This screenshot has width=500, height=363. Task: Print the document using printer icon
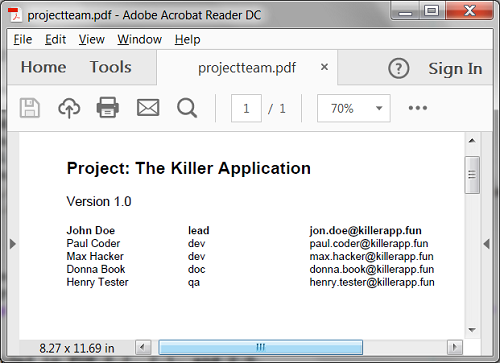(108, 107)
